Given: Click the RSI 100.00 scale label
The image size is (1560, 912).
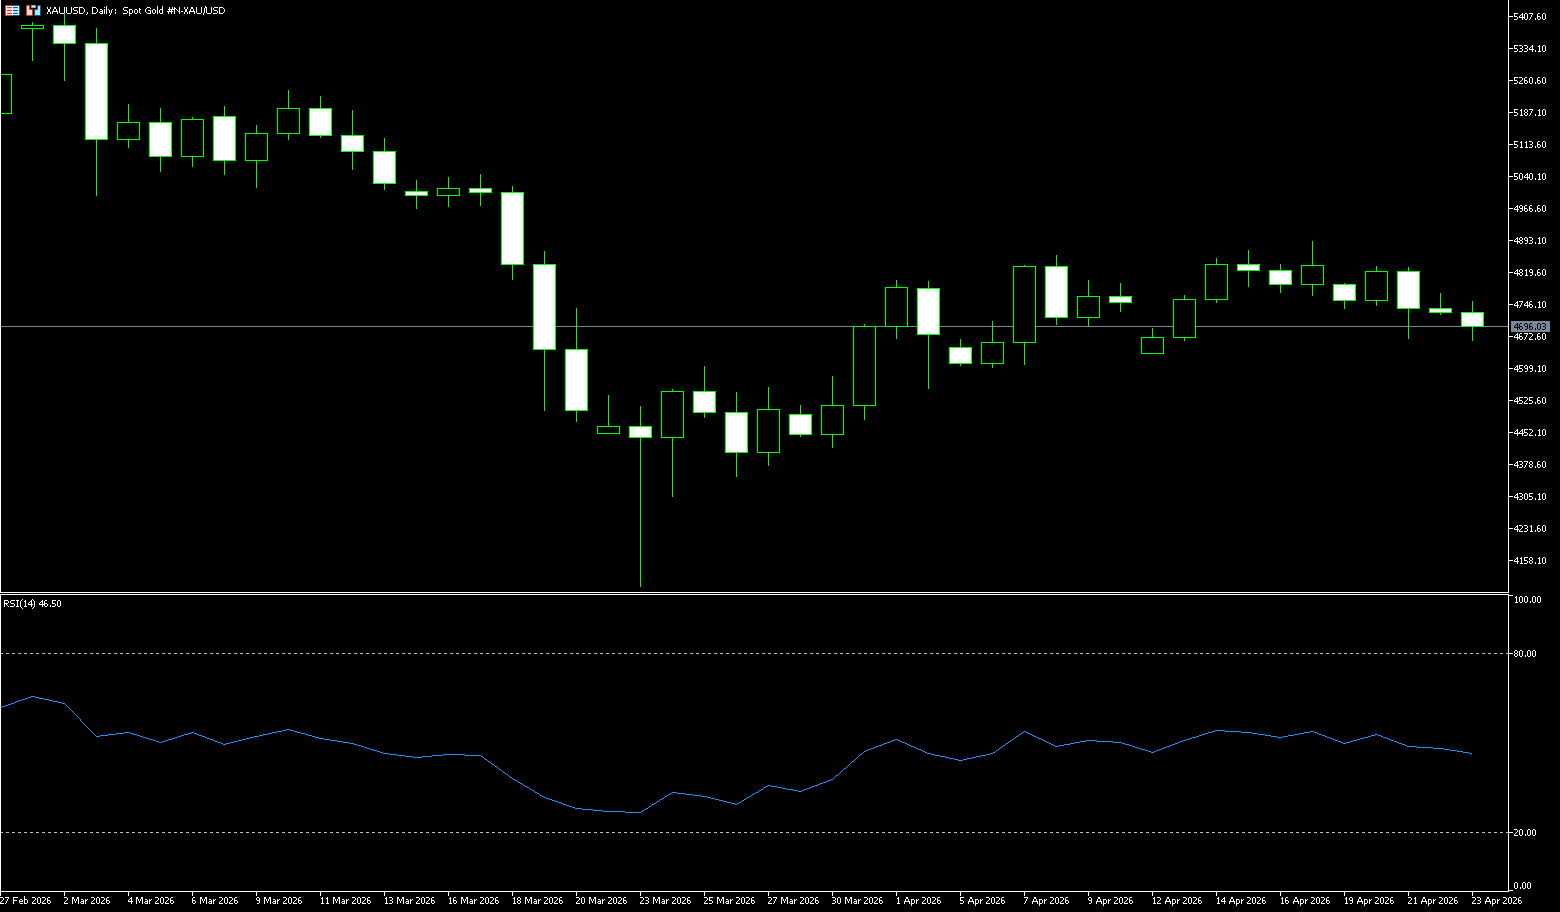Looking at the screenshot, I should click(1528, 600).
